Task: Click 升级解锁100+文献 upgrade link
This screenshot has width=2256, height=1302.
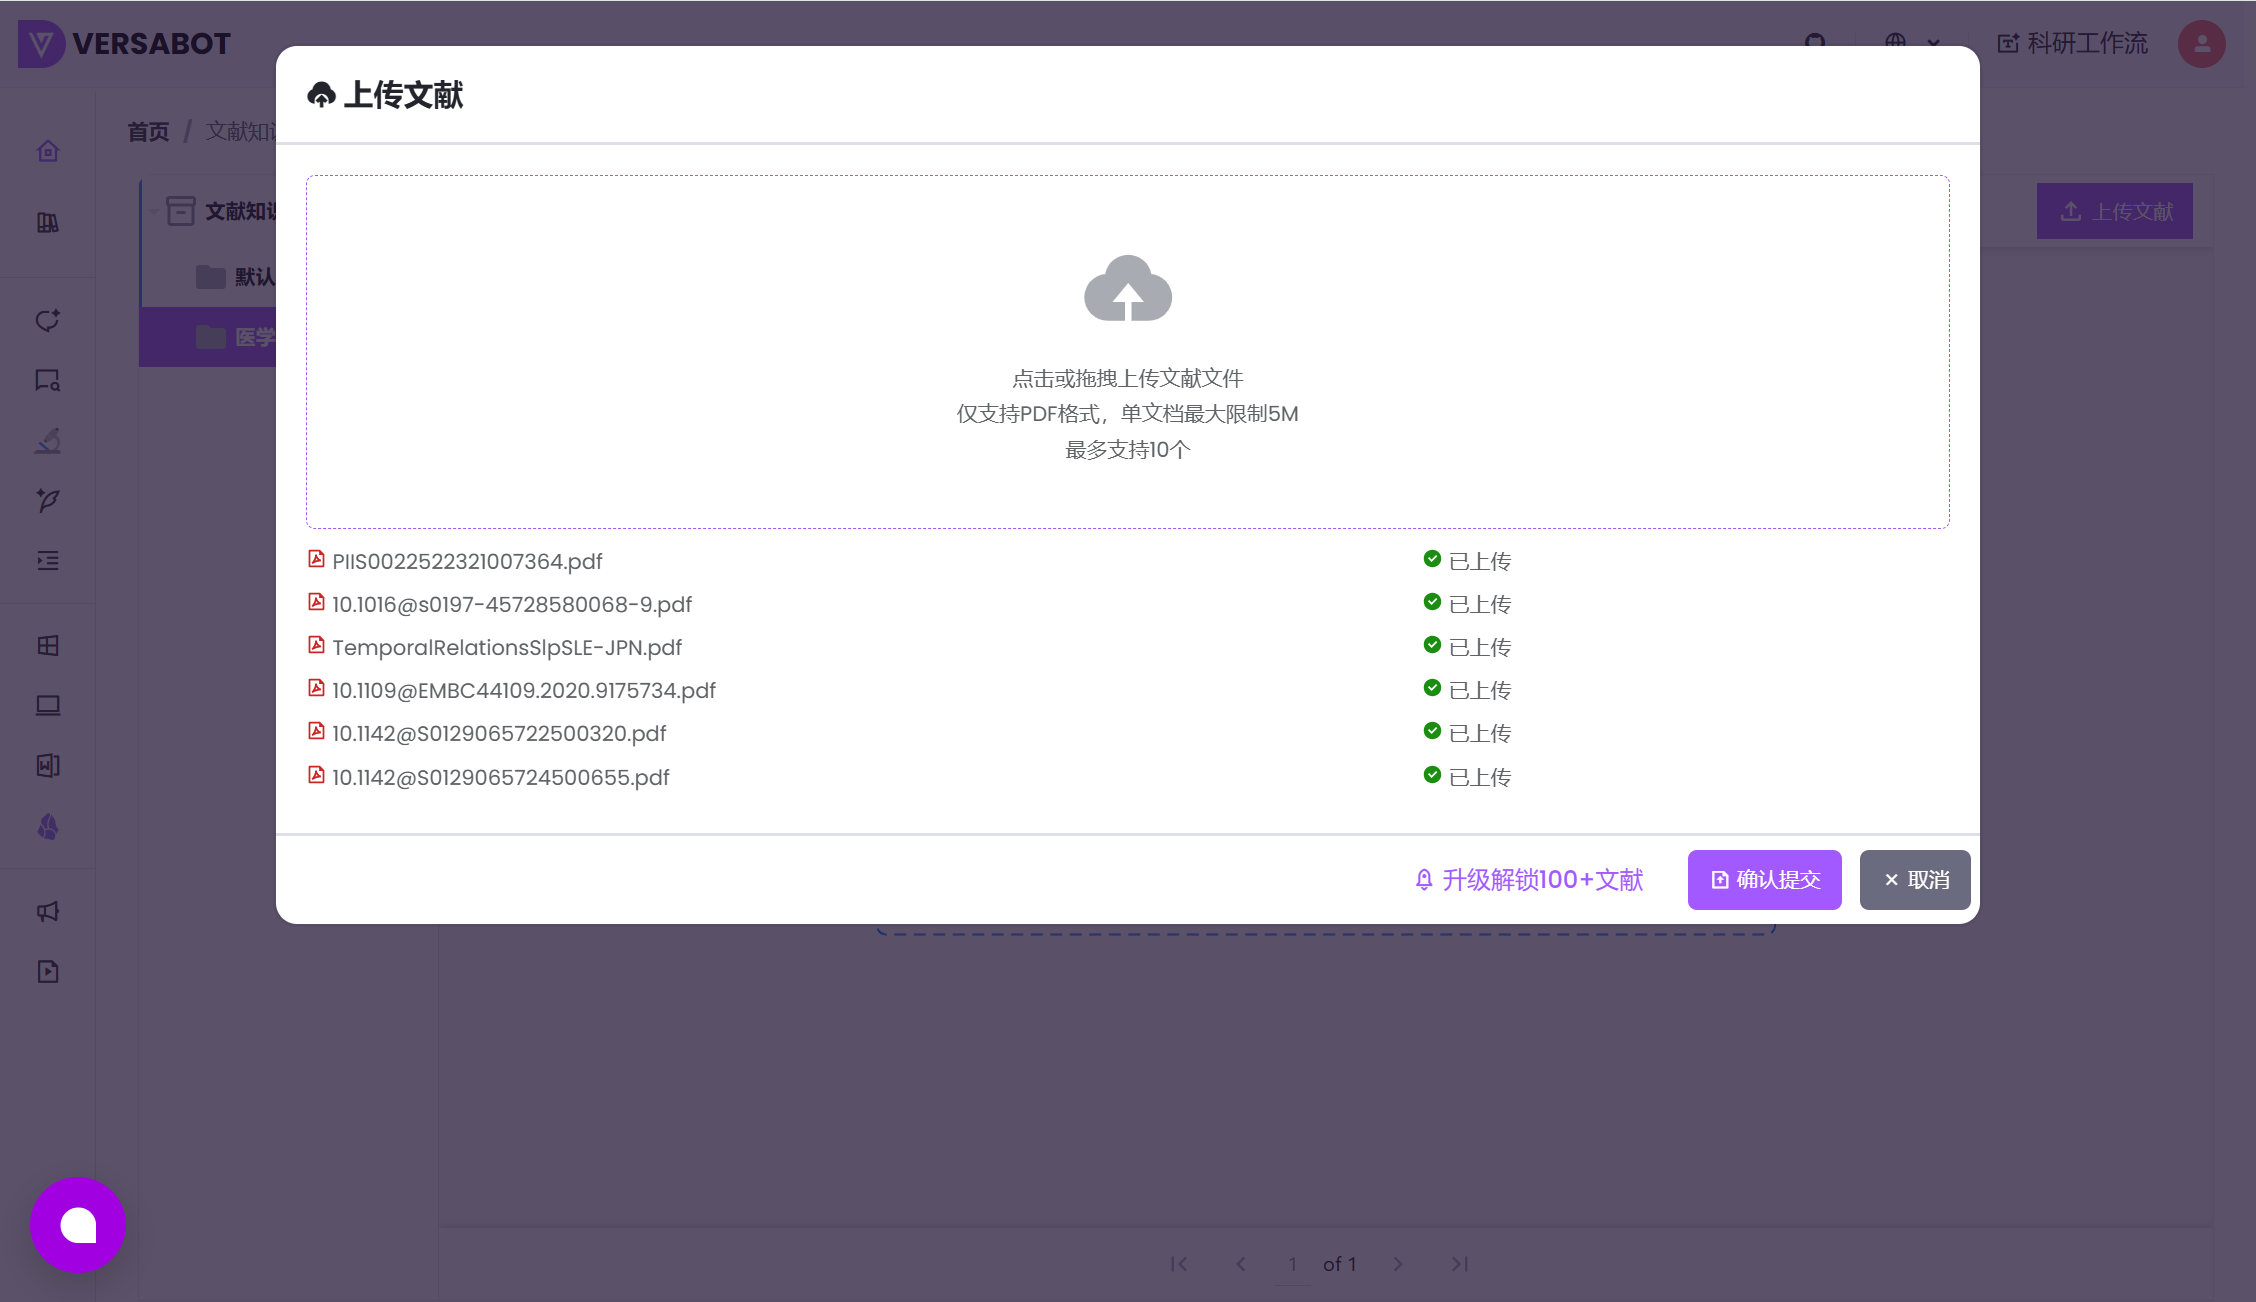Action: (1529, 880)
